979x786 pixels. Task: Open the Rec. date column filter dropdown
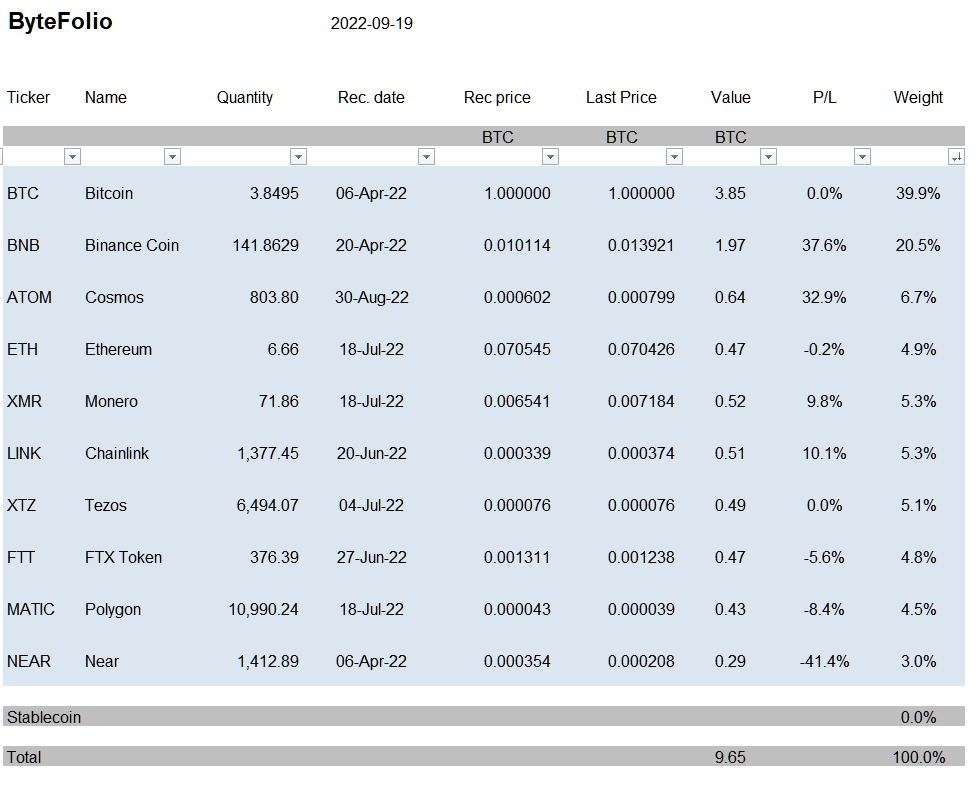pos(426,157)
